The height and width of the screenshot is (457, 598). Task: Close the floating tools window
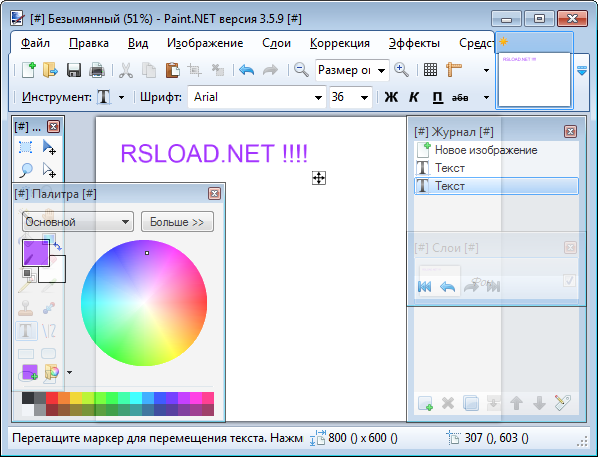(53, 126)
